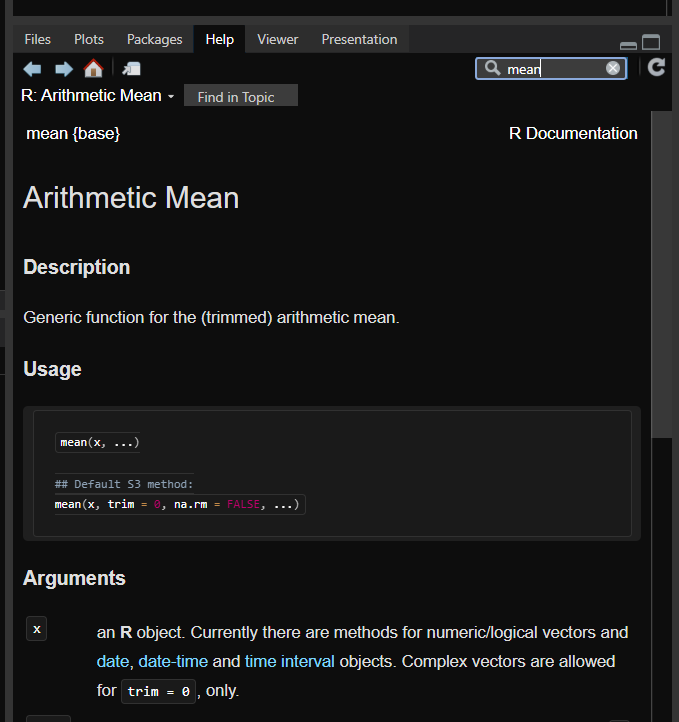
Task: Go to Help home page icon
Action: (x=93, y=69)
